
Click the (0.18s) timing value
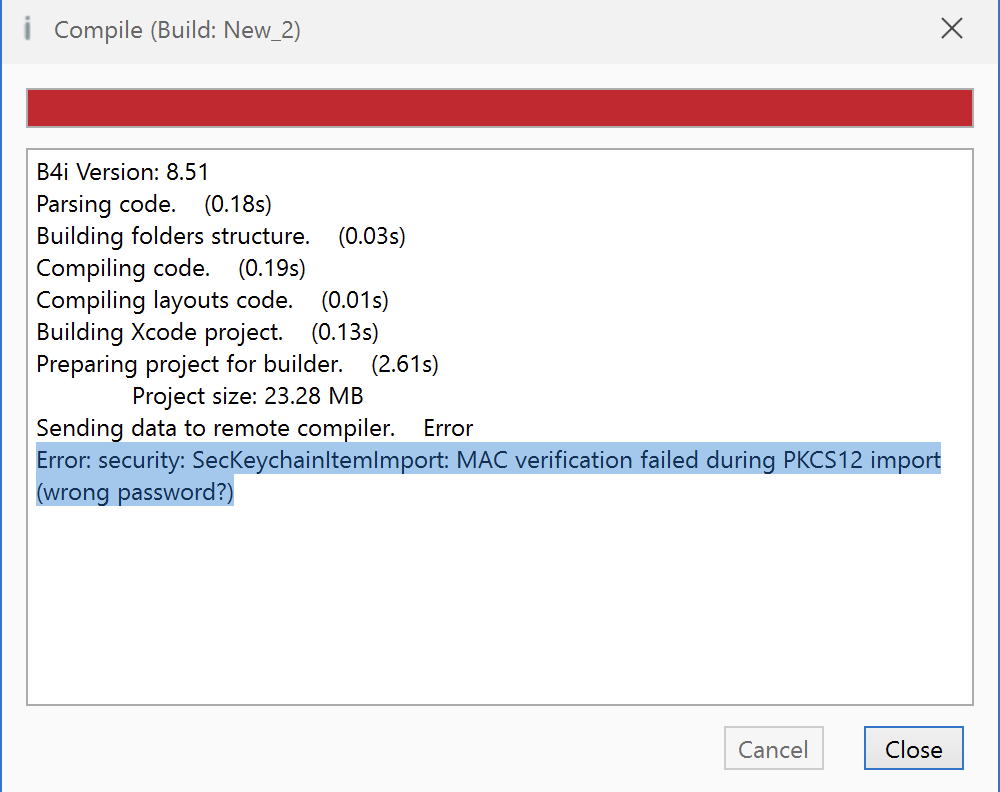click(238, 205)
